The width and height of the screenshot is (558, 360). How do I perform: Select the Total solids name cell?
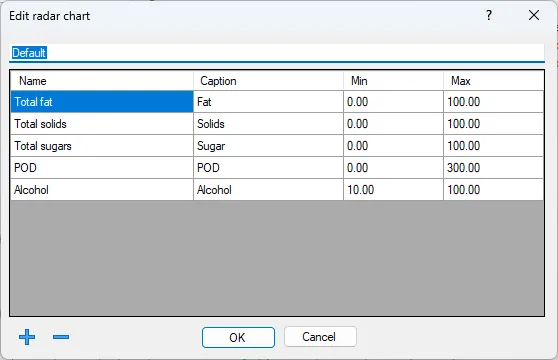point(102,124)
